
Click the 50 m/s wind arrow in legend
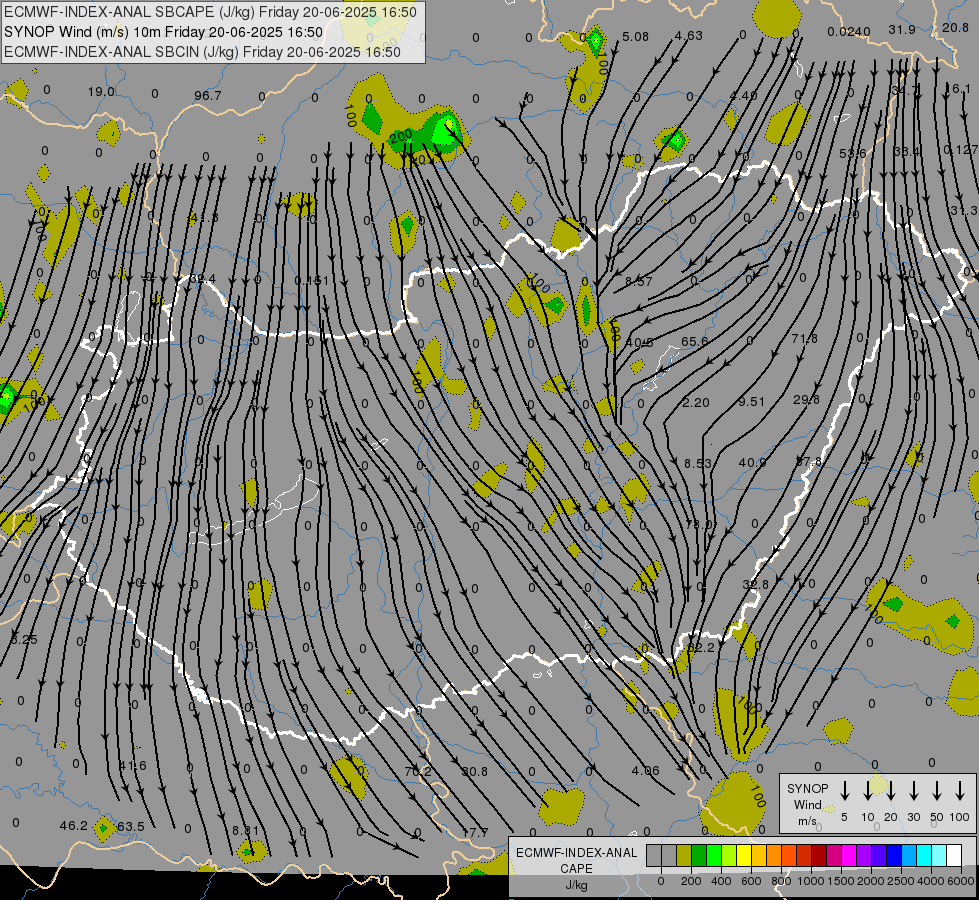coord(937,791)
